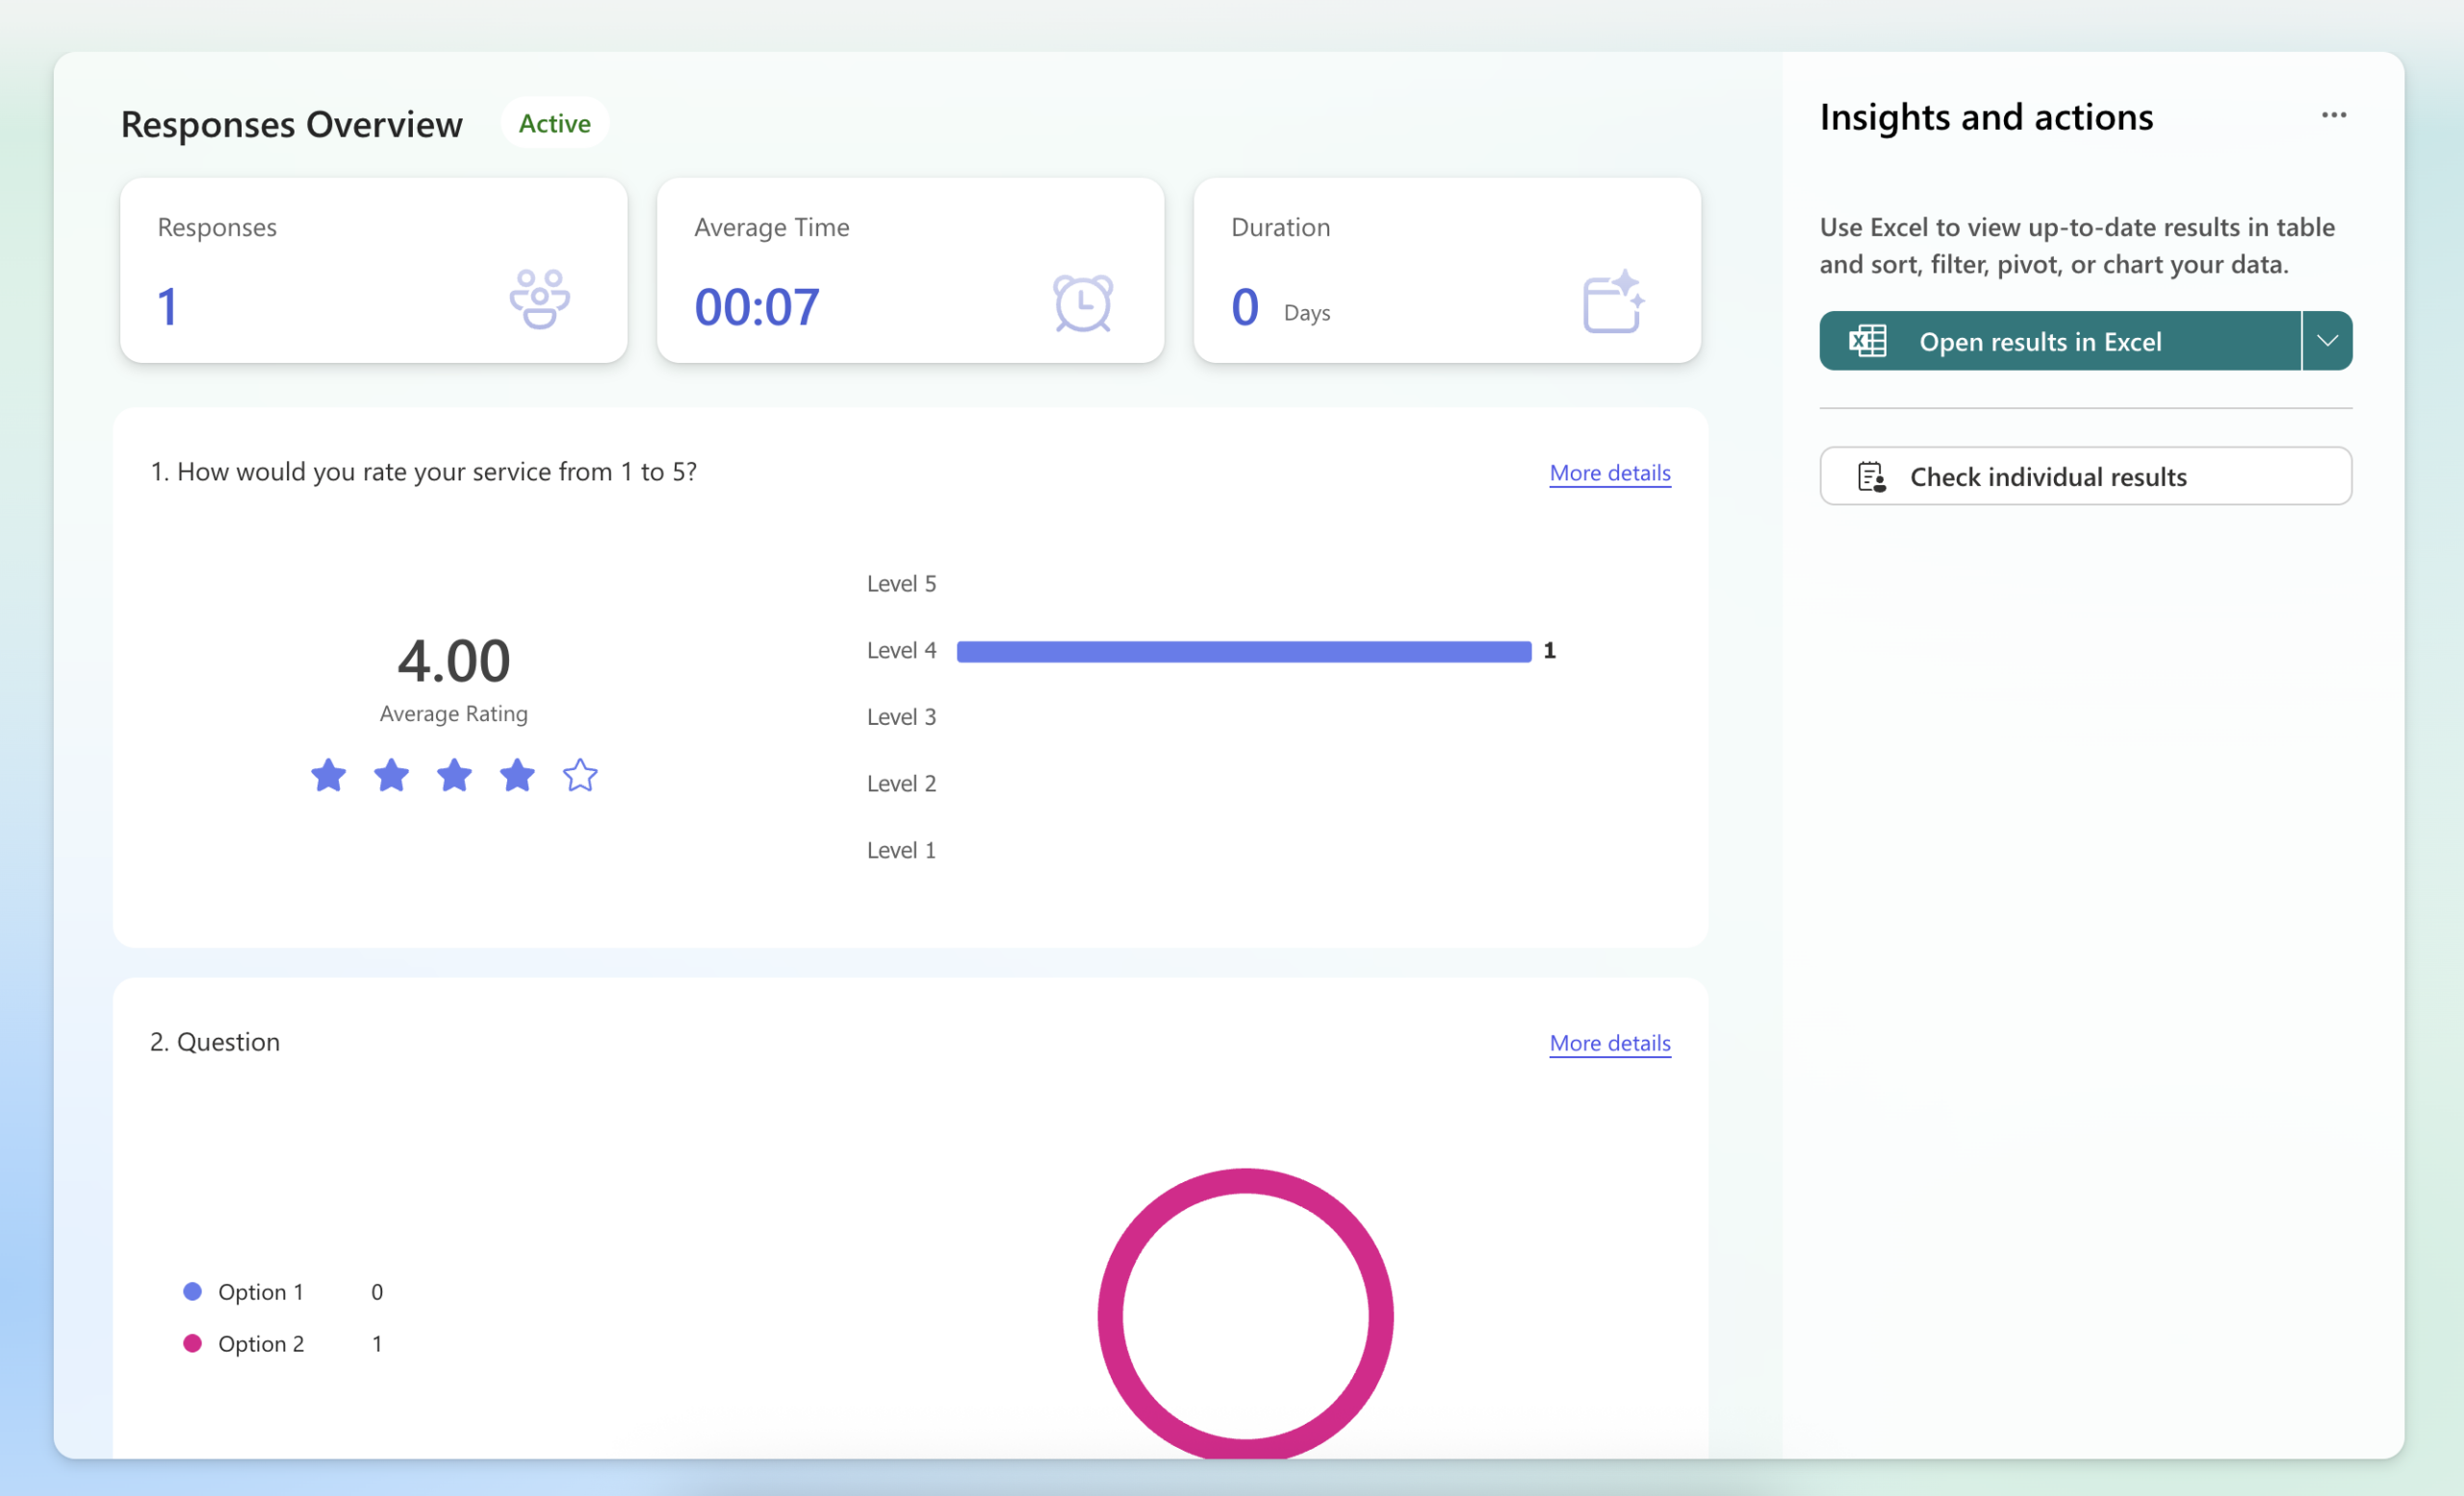The image size is (2464, 1496).
Task: Click the people icon on the Responses card
Action: (x=538, y=299)
